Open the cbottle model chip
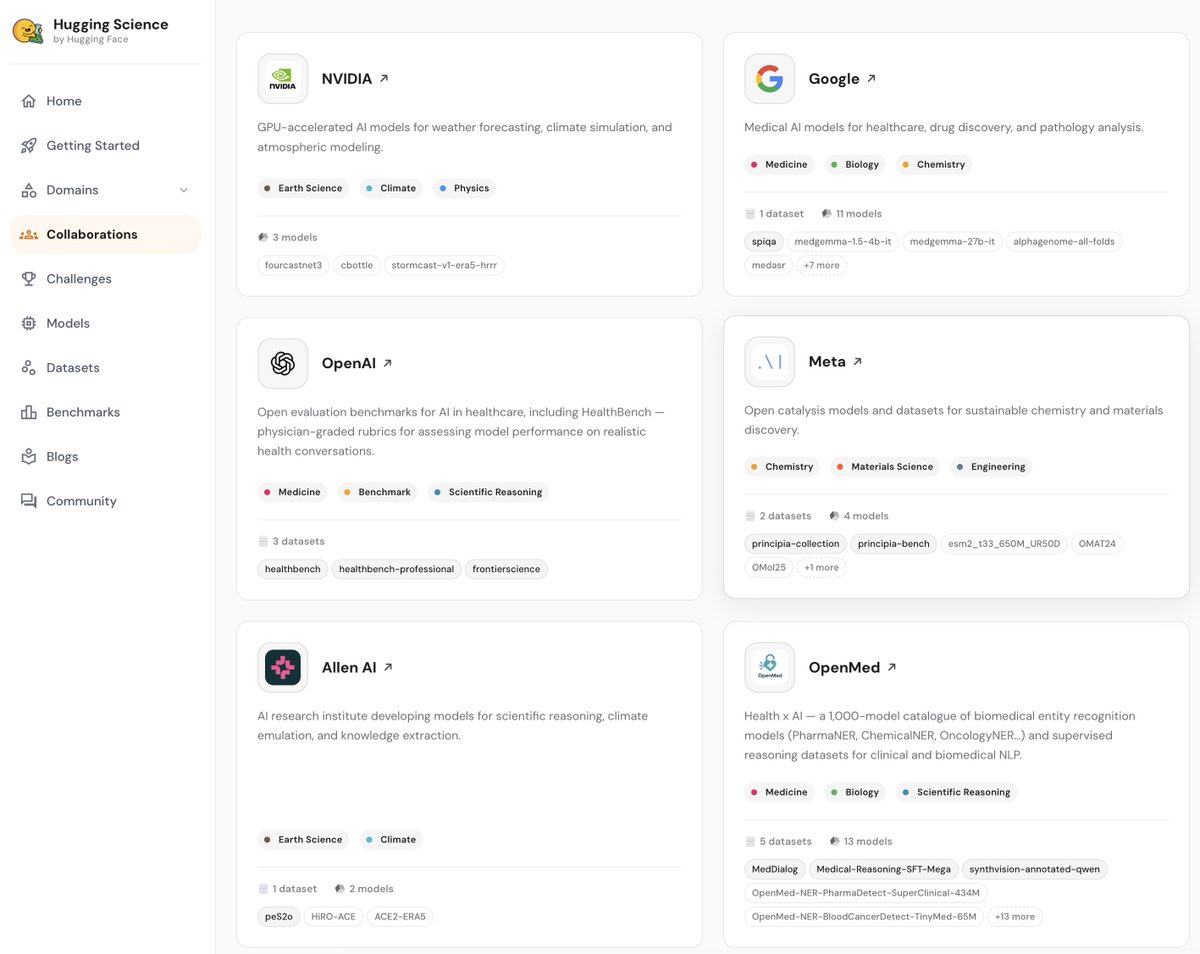Image resolution: width=1200 pixels, height=954 pixels. [x=356, y=265]
